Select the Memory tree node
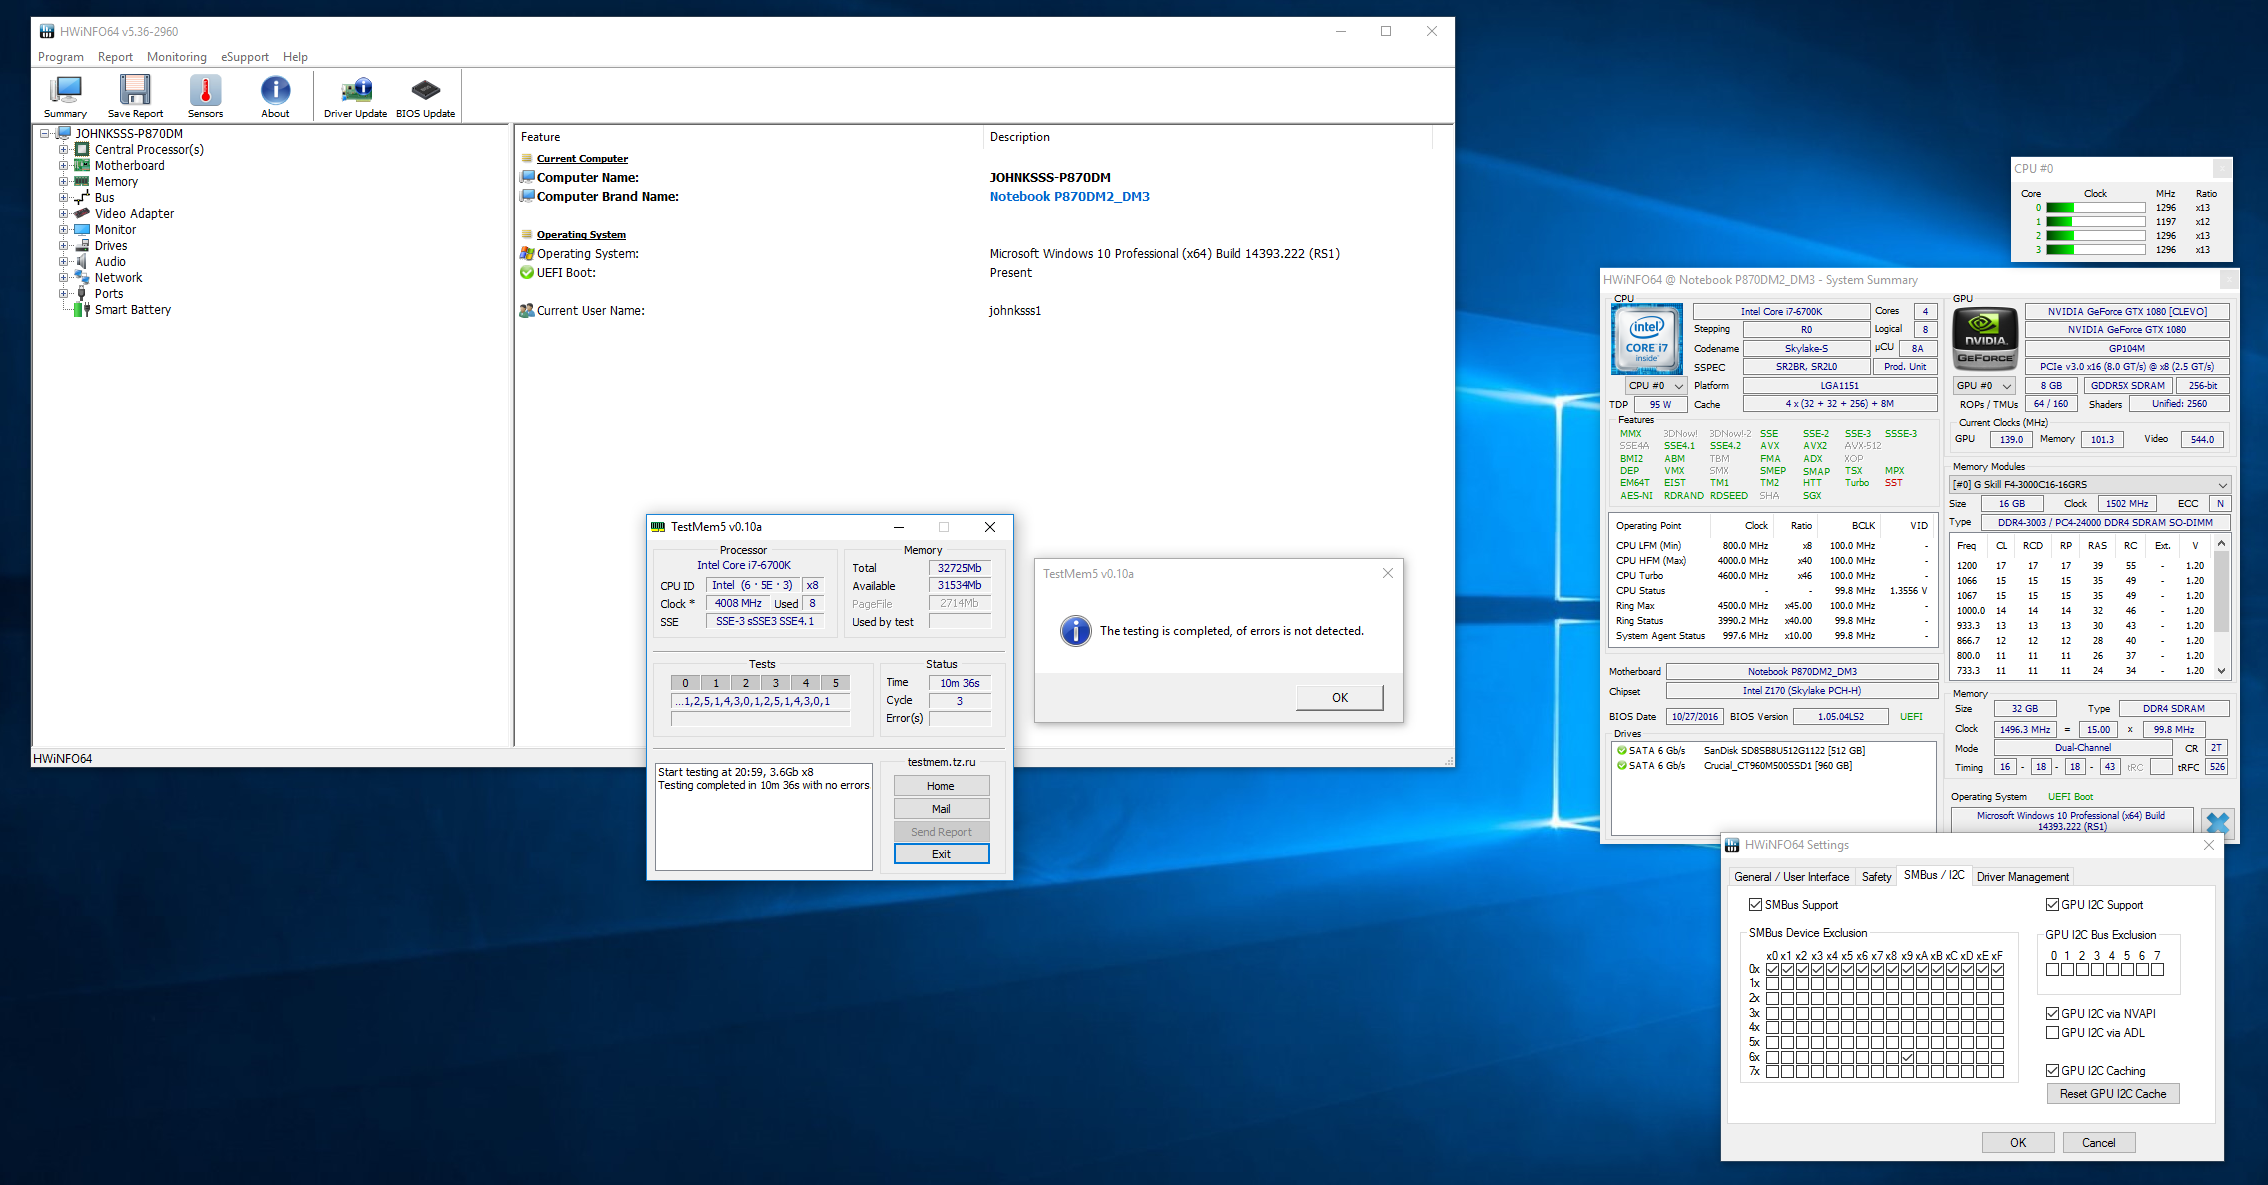The width and height of the screenshot is (2268, 1185). pyautogui.click(x=116, y=181)
